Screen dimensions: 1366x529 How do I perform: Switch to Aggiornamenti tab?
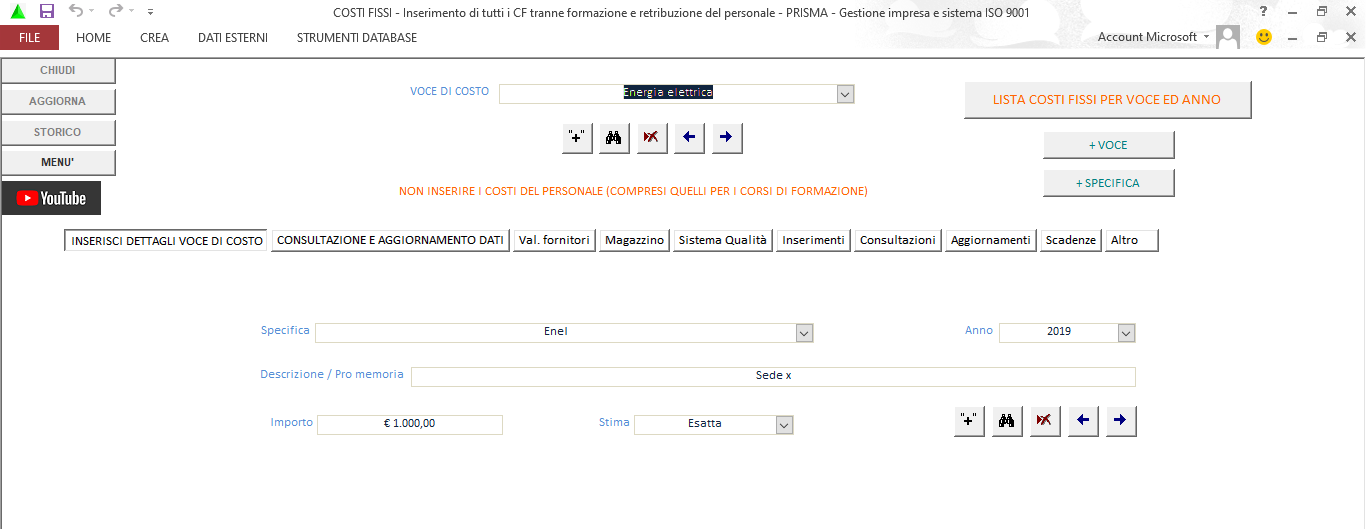click(991, 240)
